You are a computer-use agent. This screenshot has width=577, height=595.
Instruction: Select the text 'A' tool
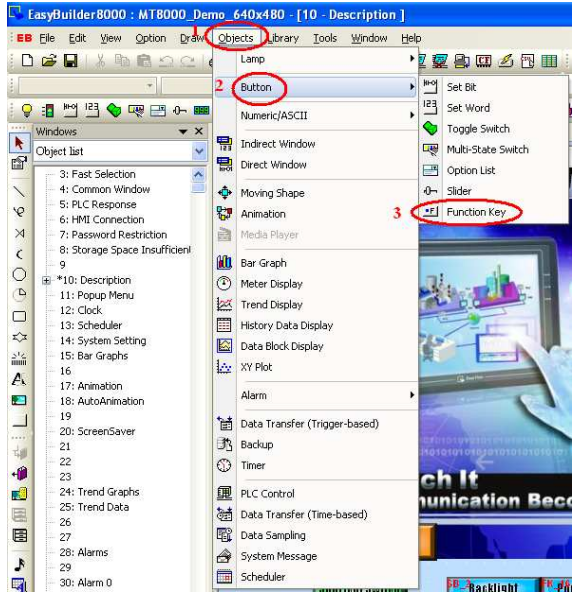tap(19, 379)
